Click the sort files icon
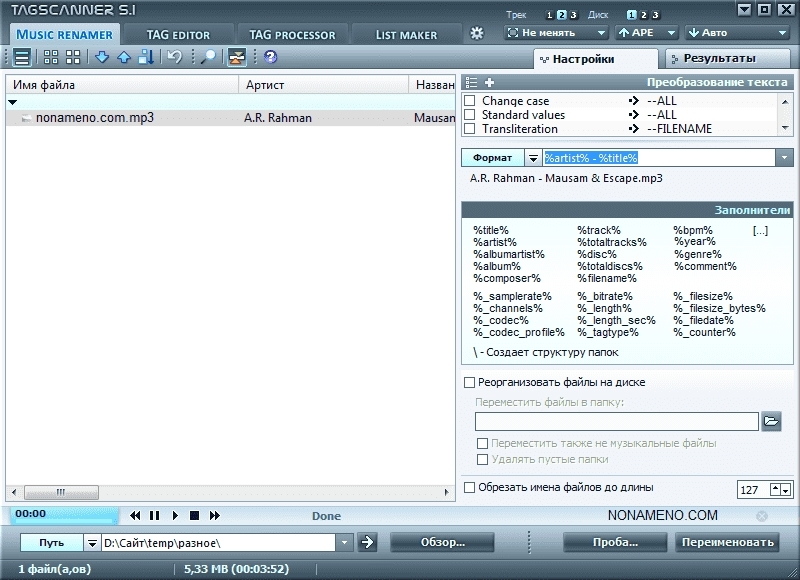The height and width of the screenshot is (580, 800). (x=146, y=57)
